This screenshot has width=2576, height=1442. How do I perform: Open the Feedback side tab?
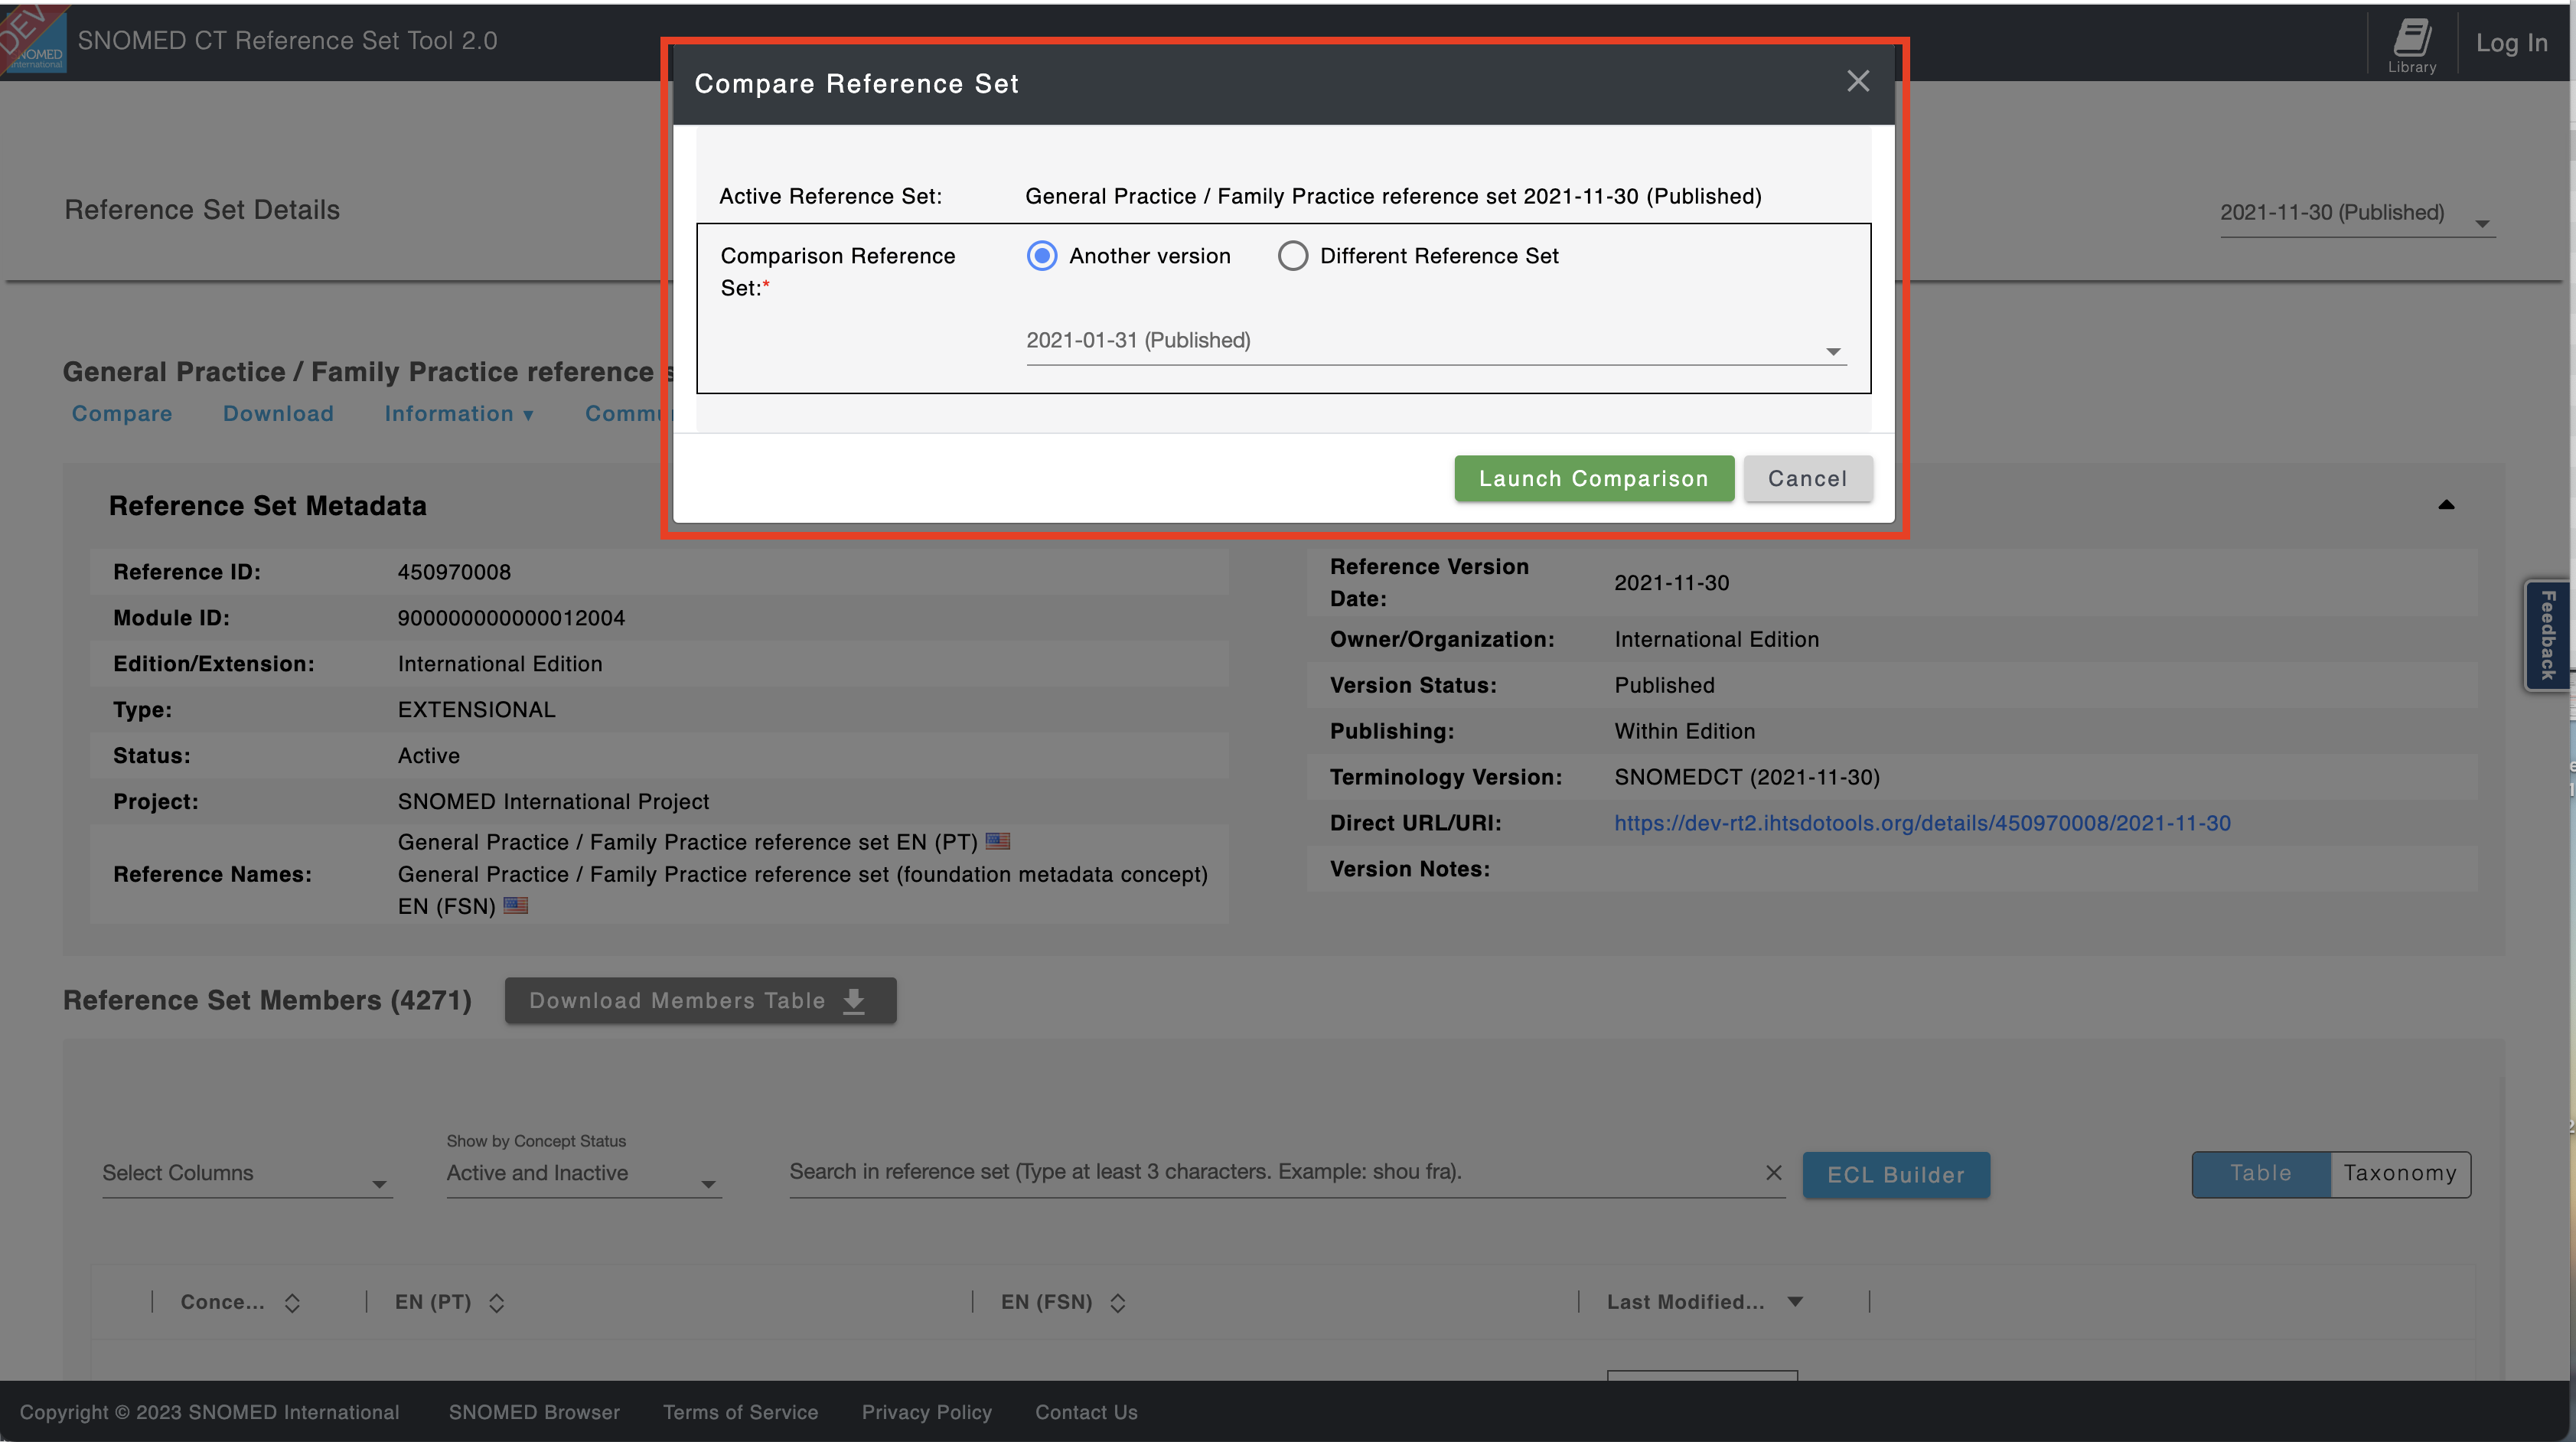coord(2548,635)
